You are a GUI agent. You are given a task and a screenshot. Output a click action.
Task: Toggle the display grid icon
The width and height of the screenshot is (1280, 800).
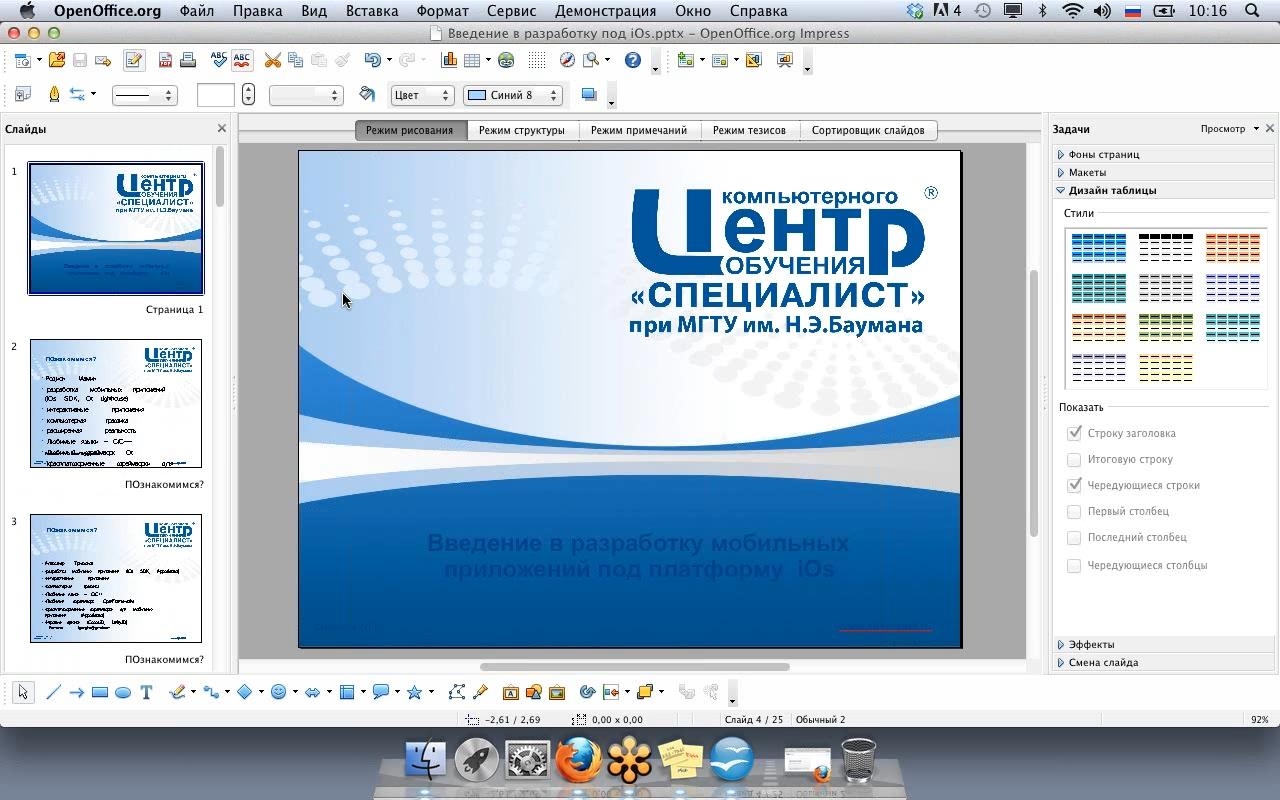point(537,61)
